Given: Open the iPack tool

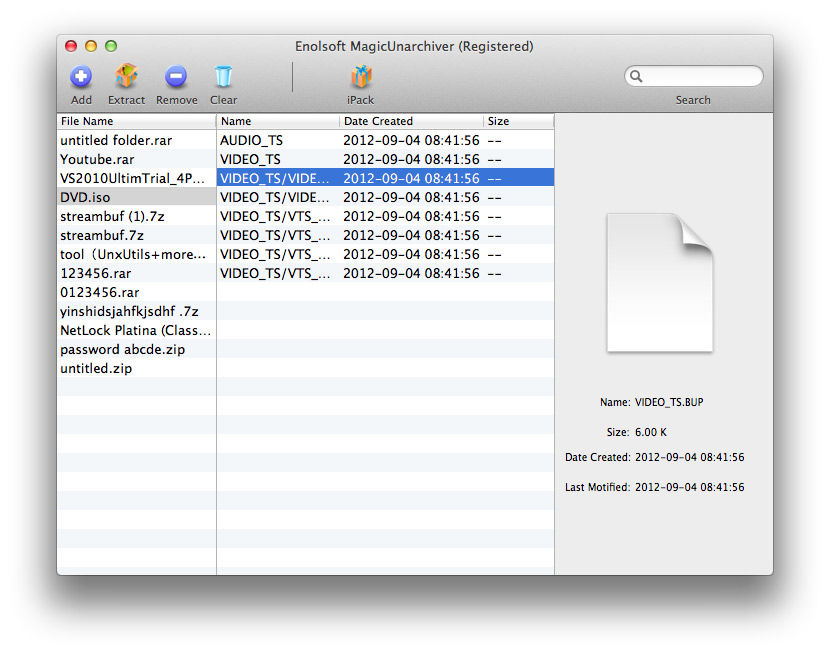Looking at the screenshot, I should [x=361, y=76].
